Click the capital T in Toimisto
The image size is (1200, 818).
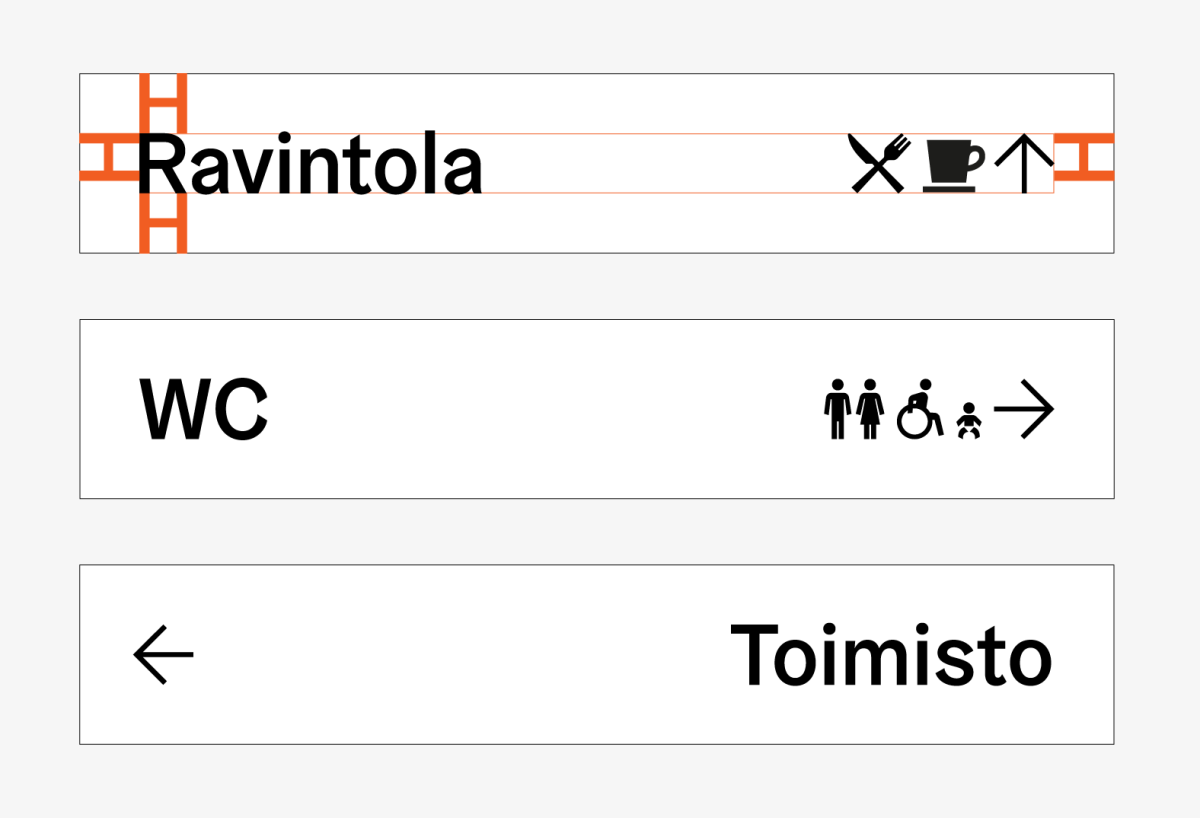(x=755, y=655)
